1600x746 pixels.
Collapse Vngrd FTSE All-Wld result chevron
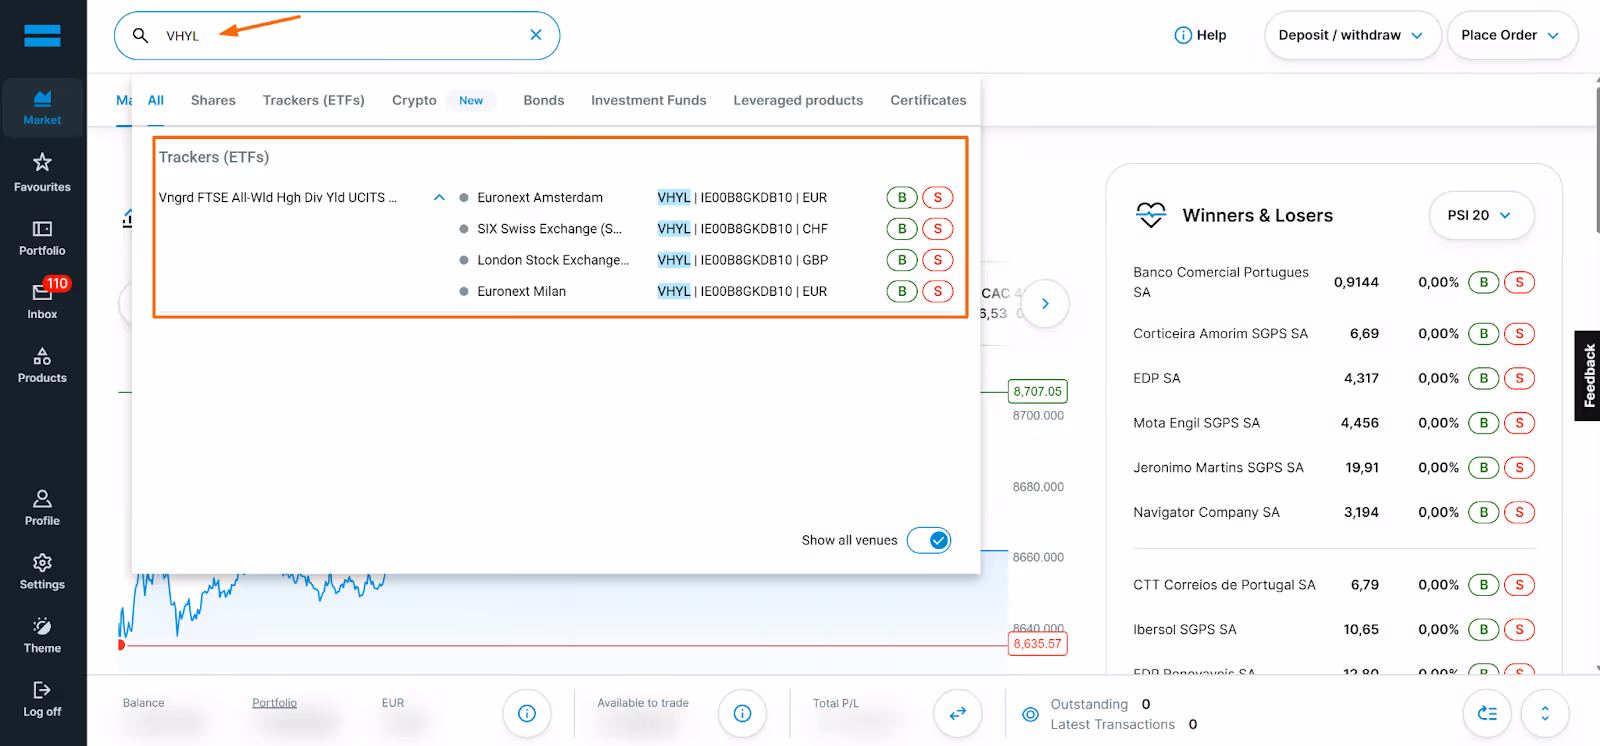click(x=439, y=198)
